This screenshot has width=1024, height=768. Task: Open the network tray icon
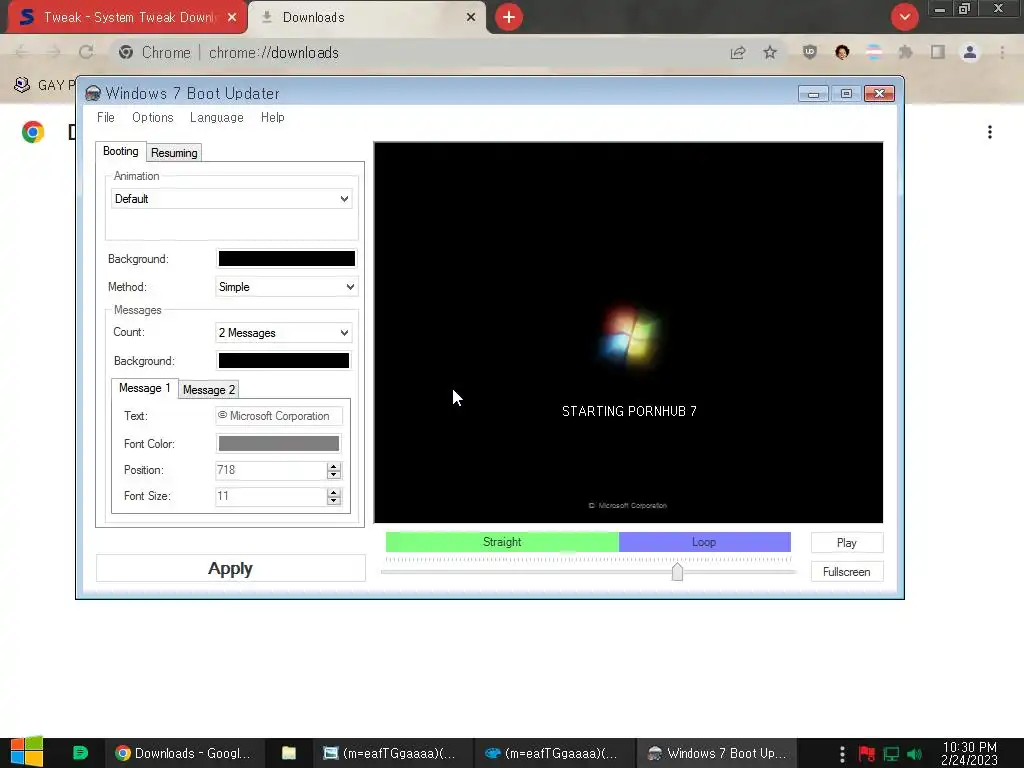tap(891, 754)
